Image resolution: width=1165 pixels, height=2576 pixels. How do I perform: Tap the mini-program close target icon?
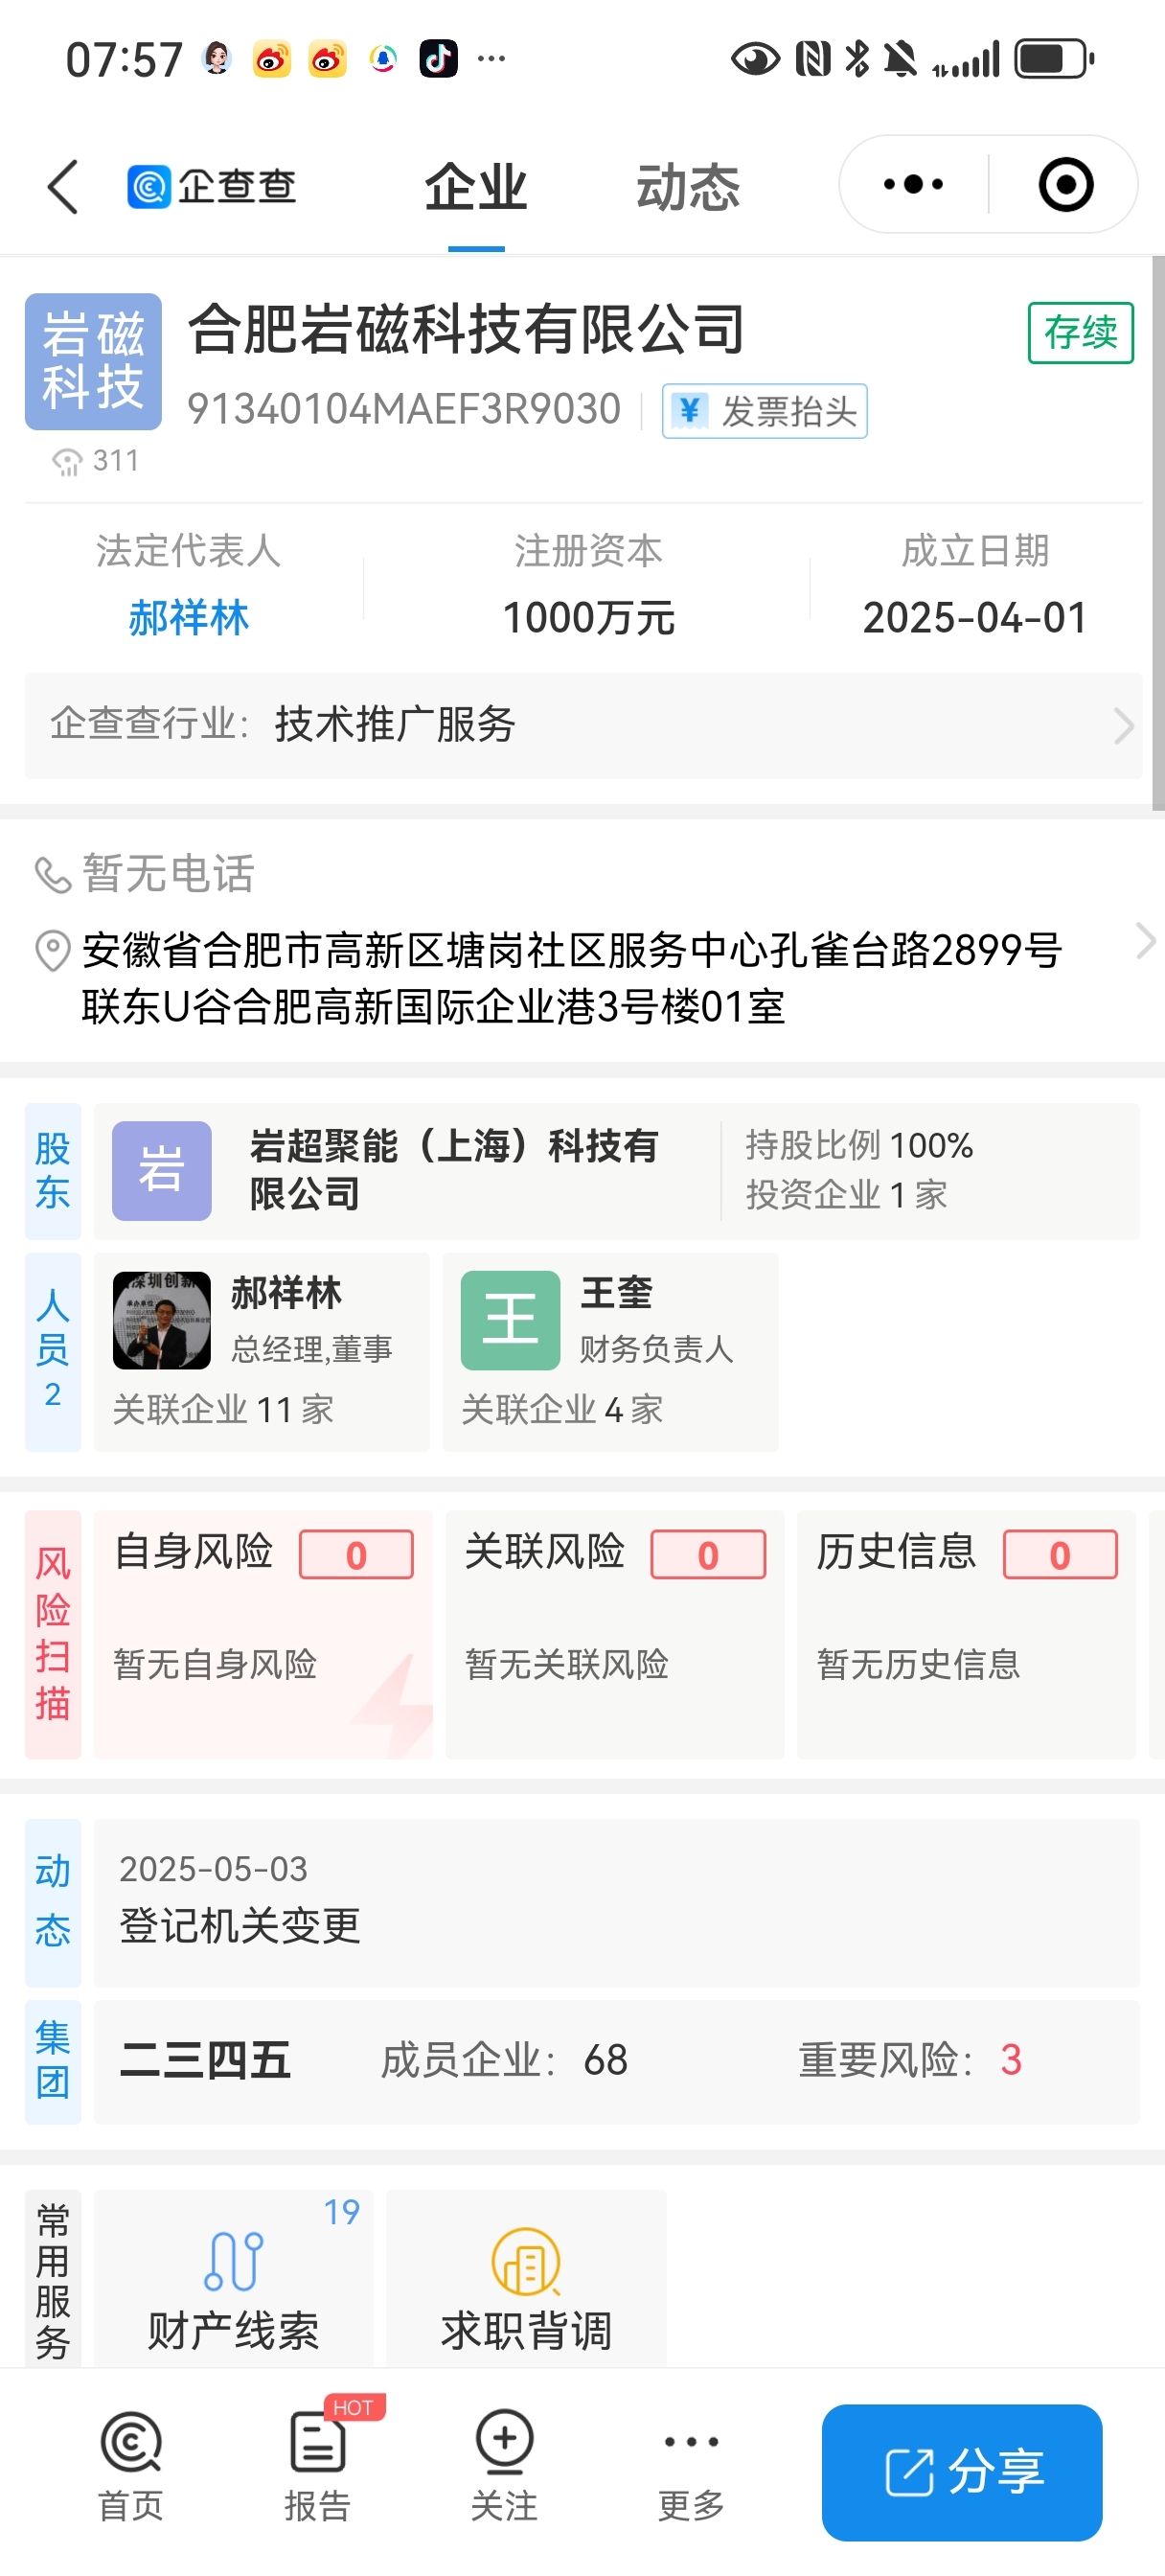1066,184
